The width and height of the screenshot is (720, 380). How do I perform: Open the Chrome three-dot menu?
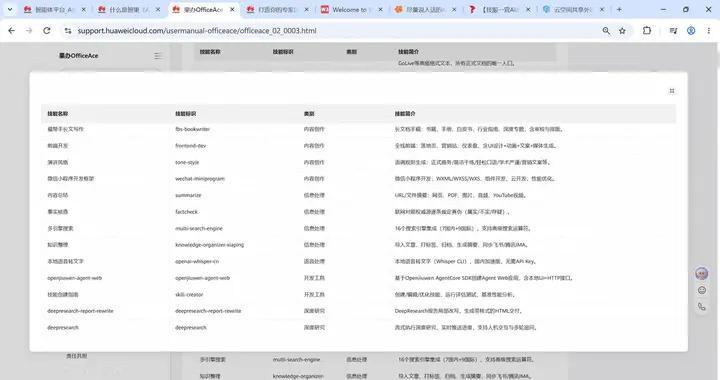click(x=709, y=31)
